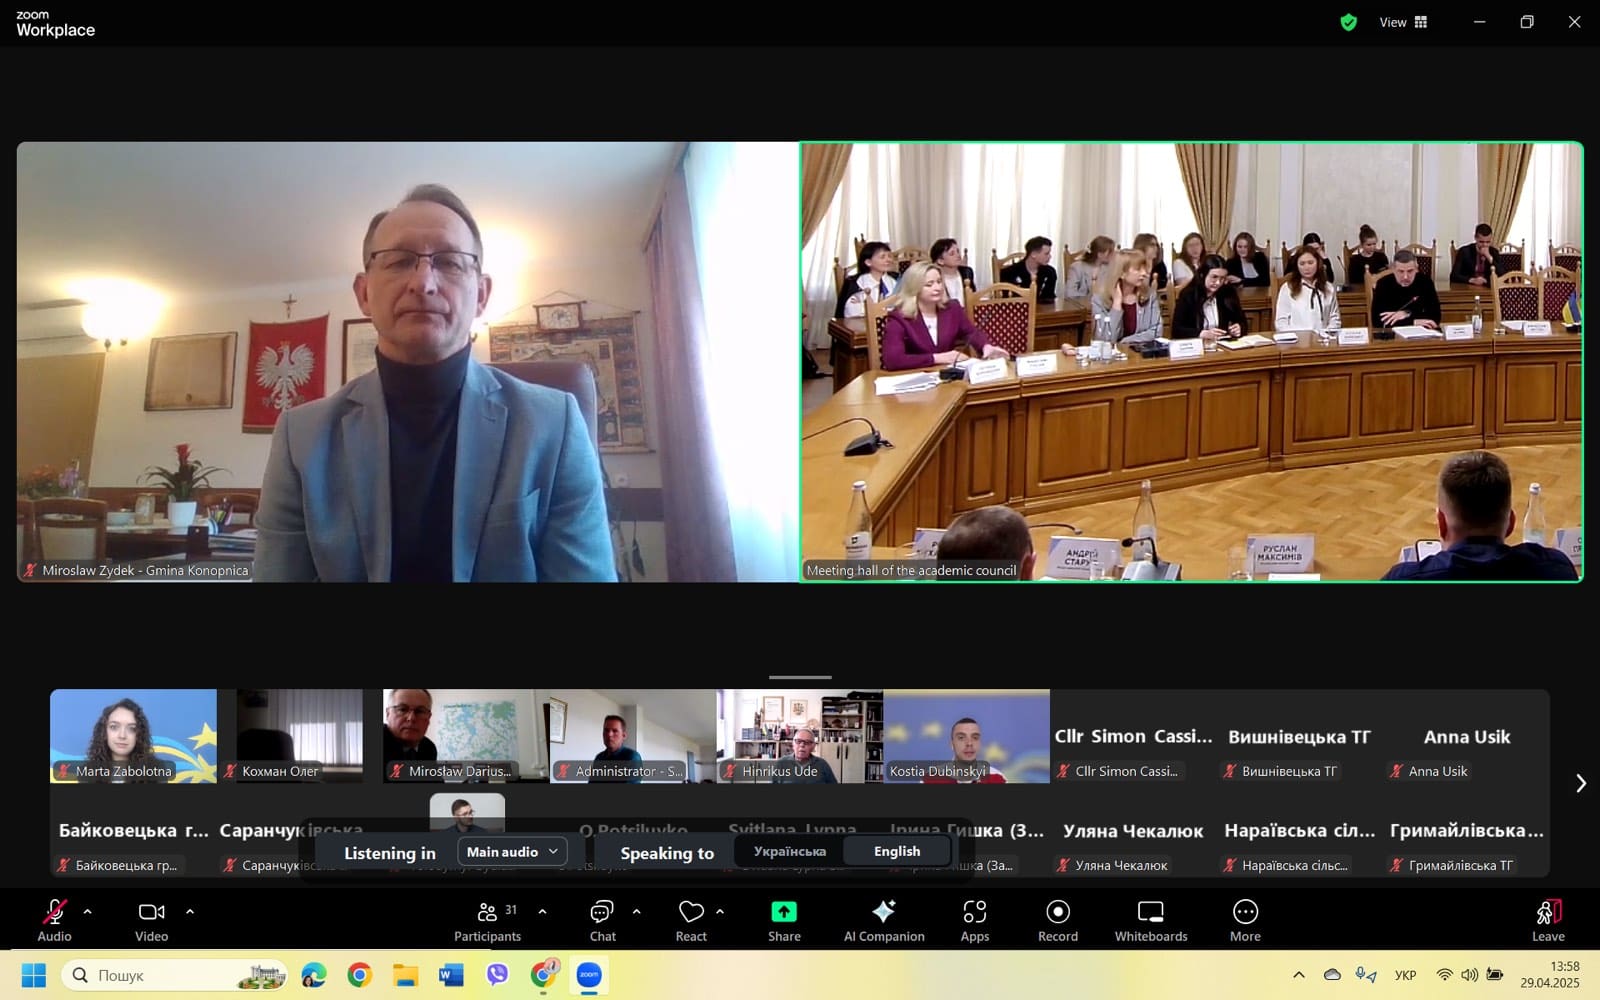Open the React emoji menu
1600x1000 pixels.
click(691, 920)
